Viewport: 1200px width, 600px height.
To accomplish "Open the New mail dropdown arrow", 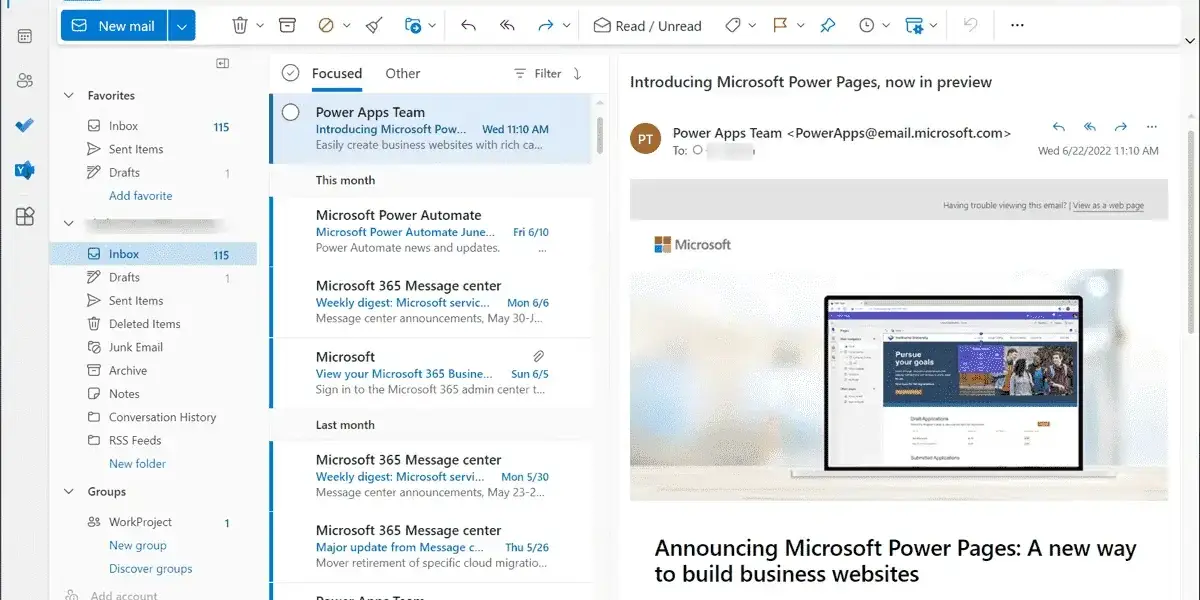I will (x=181, y=26).
